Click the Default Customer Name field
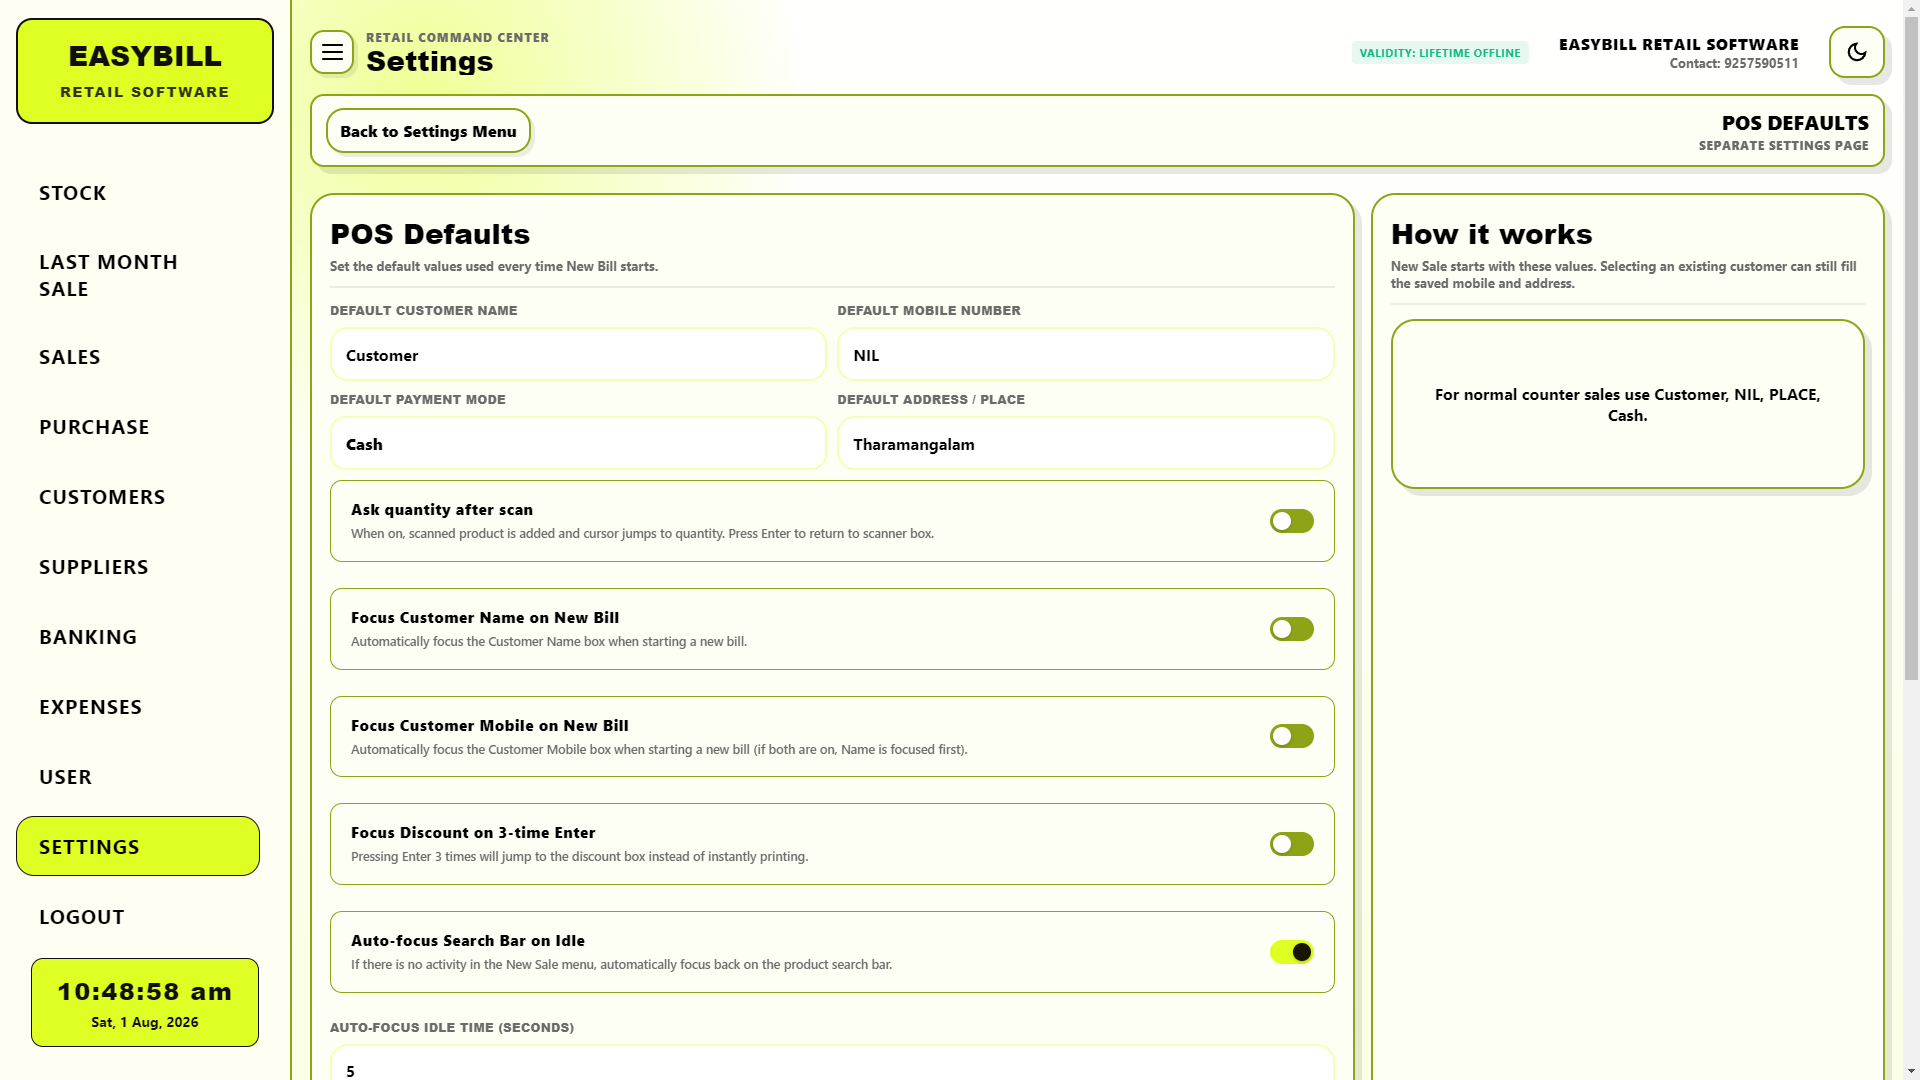This screenshot has height=1080, width=1920. 578,354
